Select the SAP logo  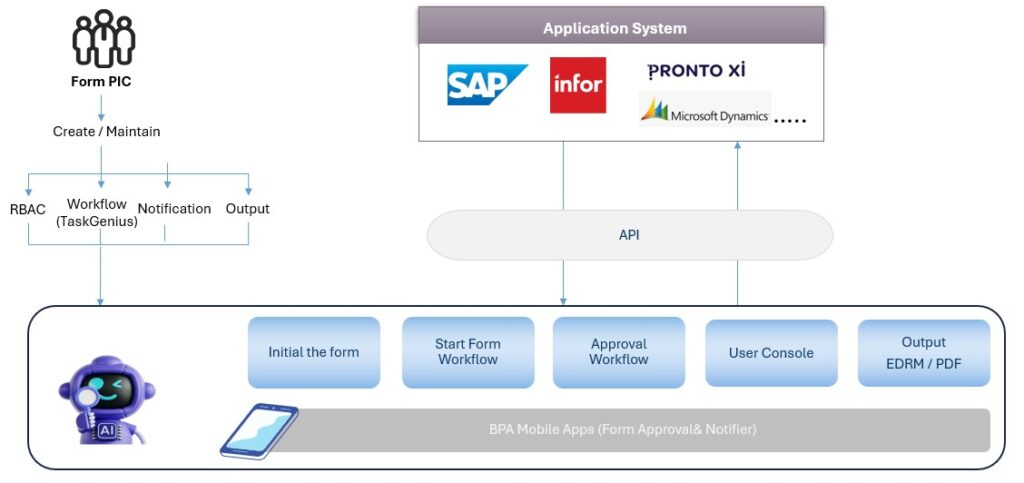click(487, 85)
